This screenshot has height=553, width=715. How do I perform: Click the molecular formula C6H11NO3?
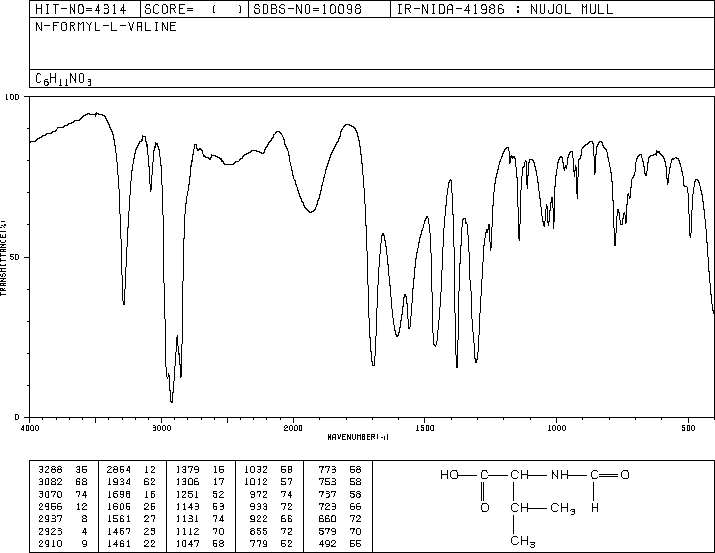pyautogui.click(x=63, y=79)
